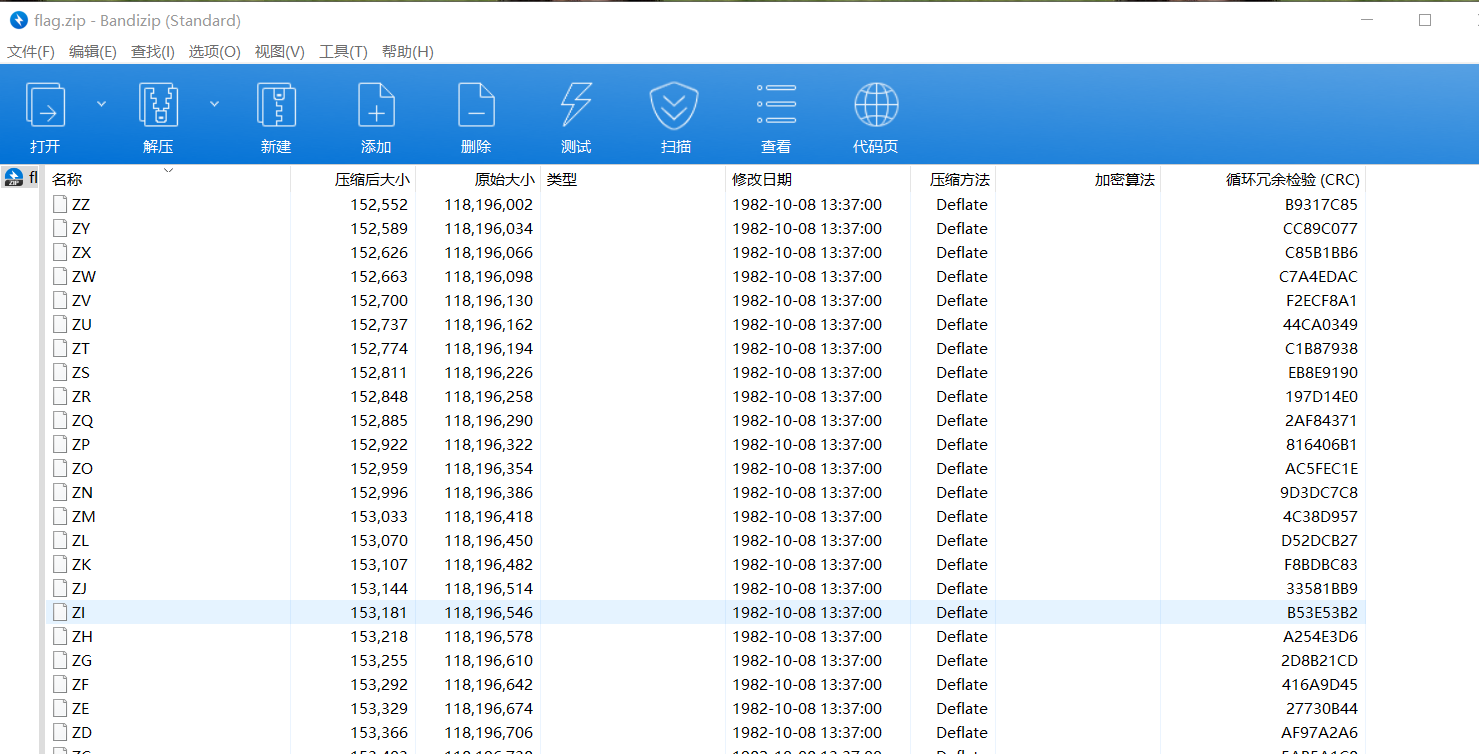
Task: Click the CRC value CC89C077
Action: 1320,229
